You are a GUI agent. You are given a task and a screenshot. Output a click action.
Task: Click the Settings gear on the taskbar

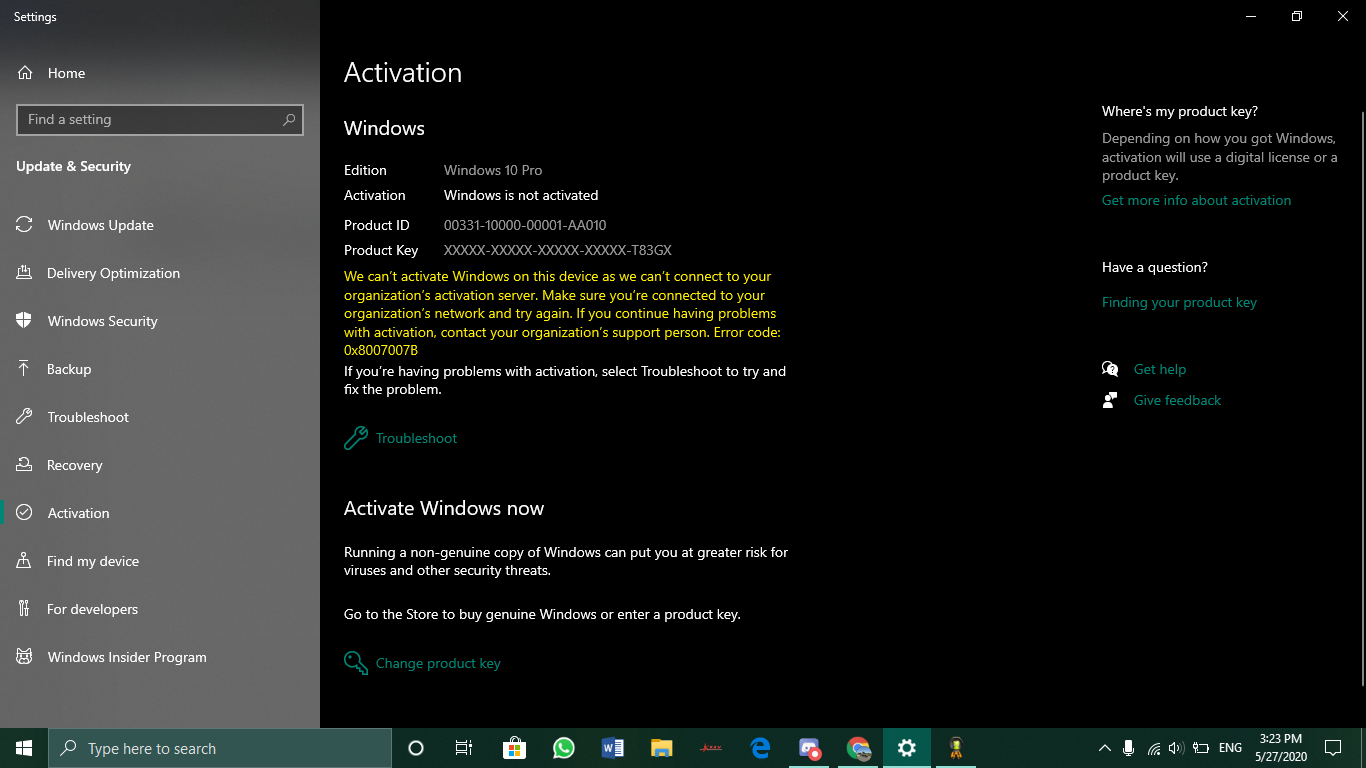click(907, 748)
